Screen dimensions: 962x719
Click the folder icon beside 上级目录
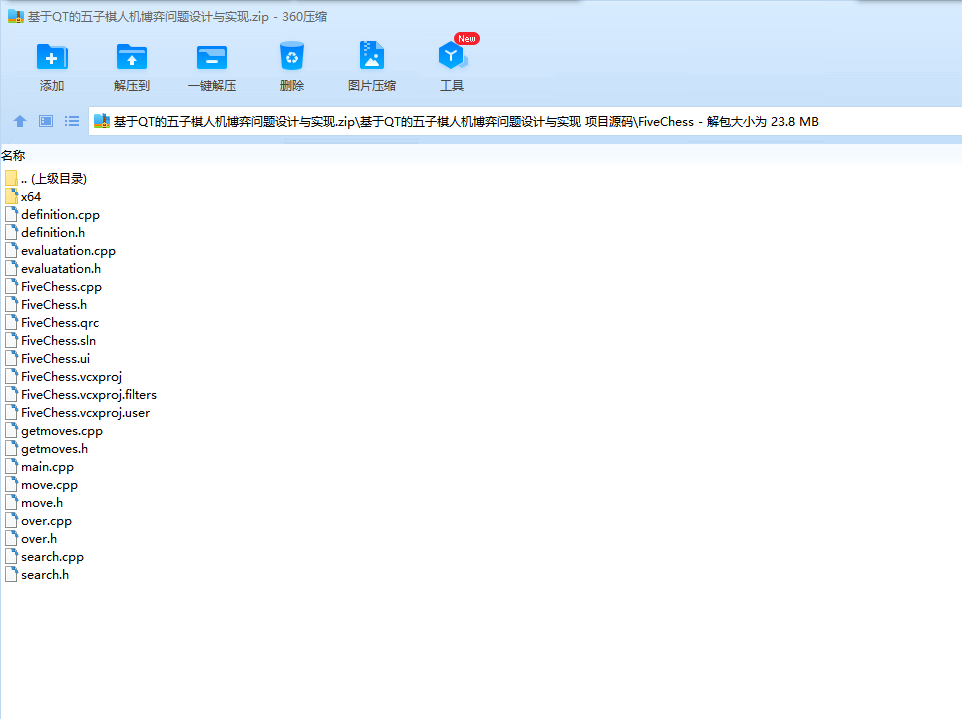11,179
